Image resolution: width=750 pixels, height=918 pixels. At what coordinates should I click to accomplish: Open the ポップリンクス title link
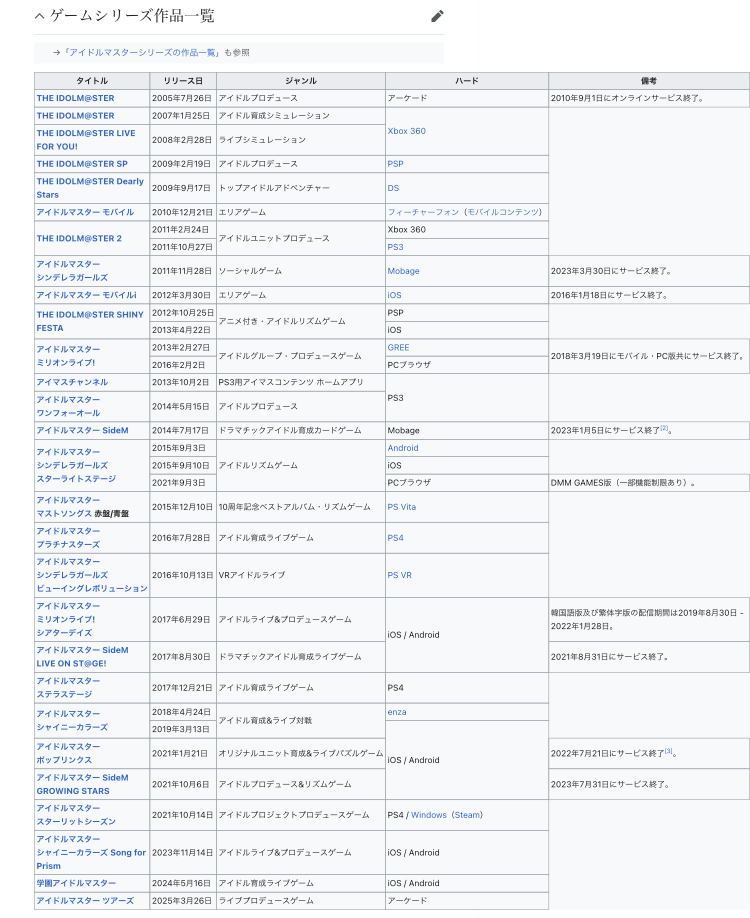coord(69,753)
